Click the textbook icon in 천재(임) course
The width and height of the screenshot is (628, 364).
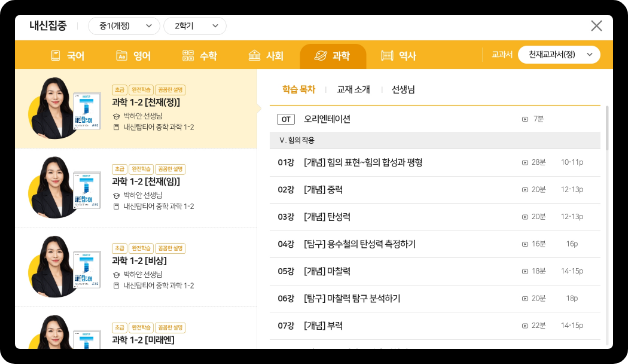point(116,207)
